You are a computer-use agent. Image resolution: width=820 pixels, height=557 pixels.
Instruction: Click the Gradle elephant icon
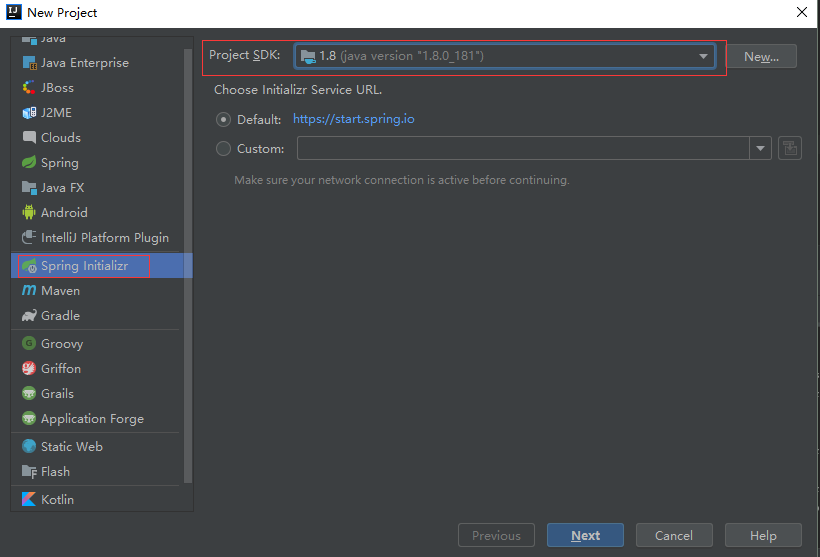(x=29, y=316)
